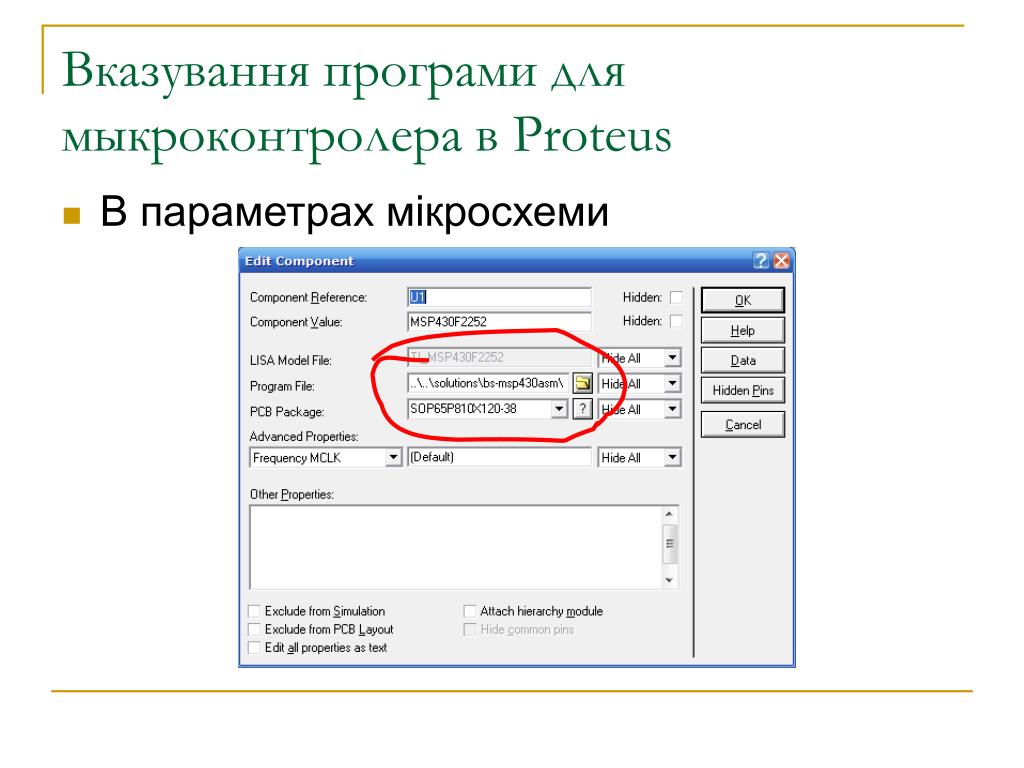The image size is (1024, 768).
Task: Expand PCB Package SOP65P810X120-38 combo box
Action: click(559, 409)
